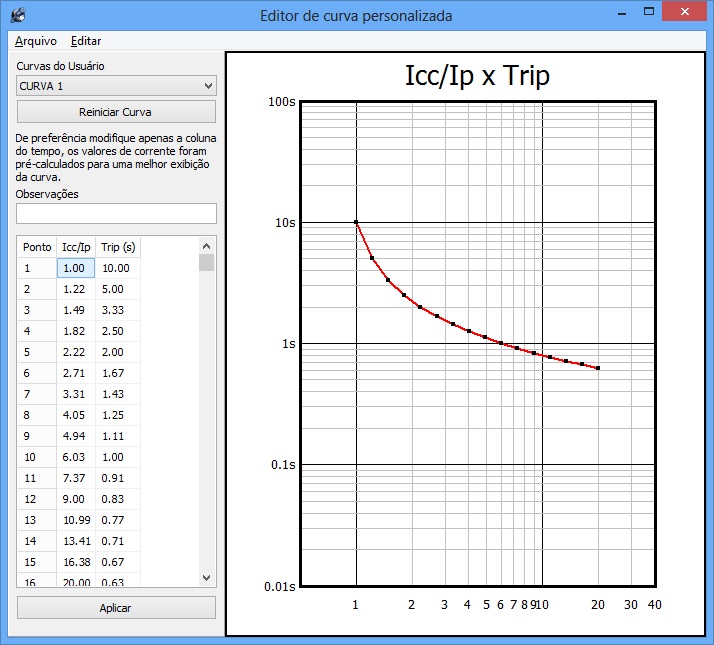Select Icc/Ip cell 9.00

(76, 499)
